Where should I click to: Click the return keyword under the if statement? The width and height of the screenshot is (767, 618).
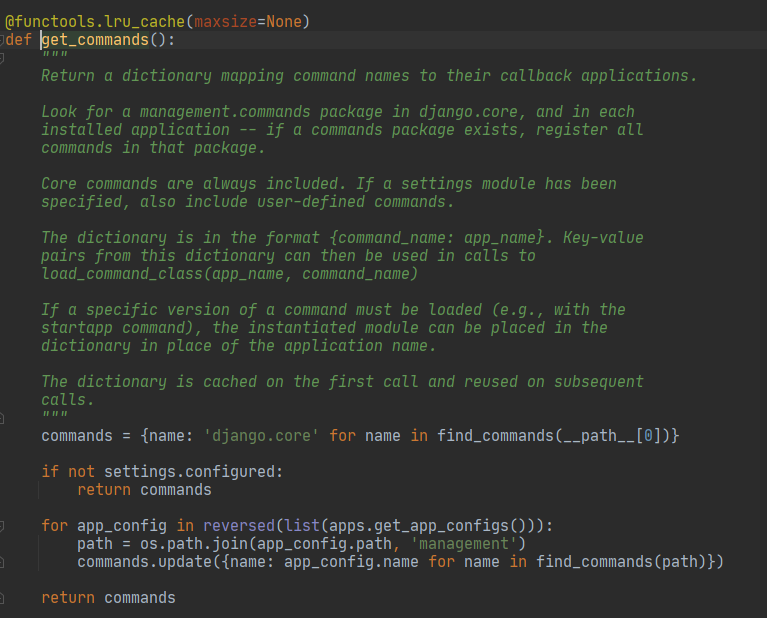[x=104, y=490]
